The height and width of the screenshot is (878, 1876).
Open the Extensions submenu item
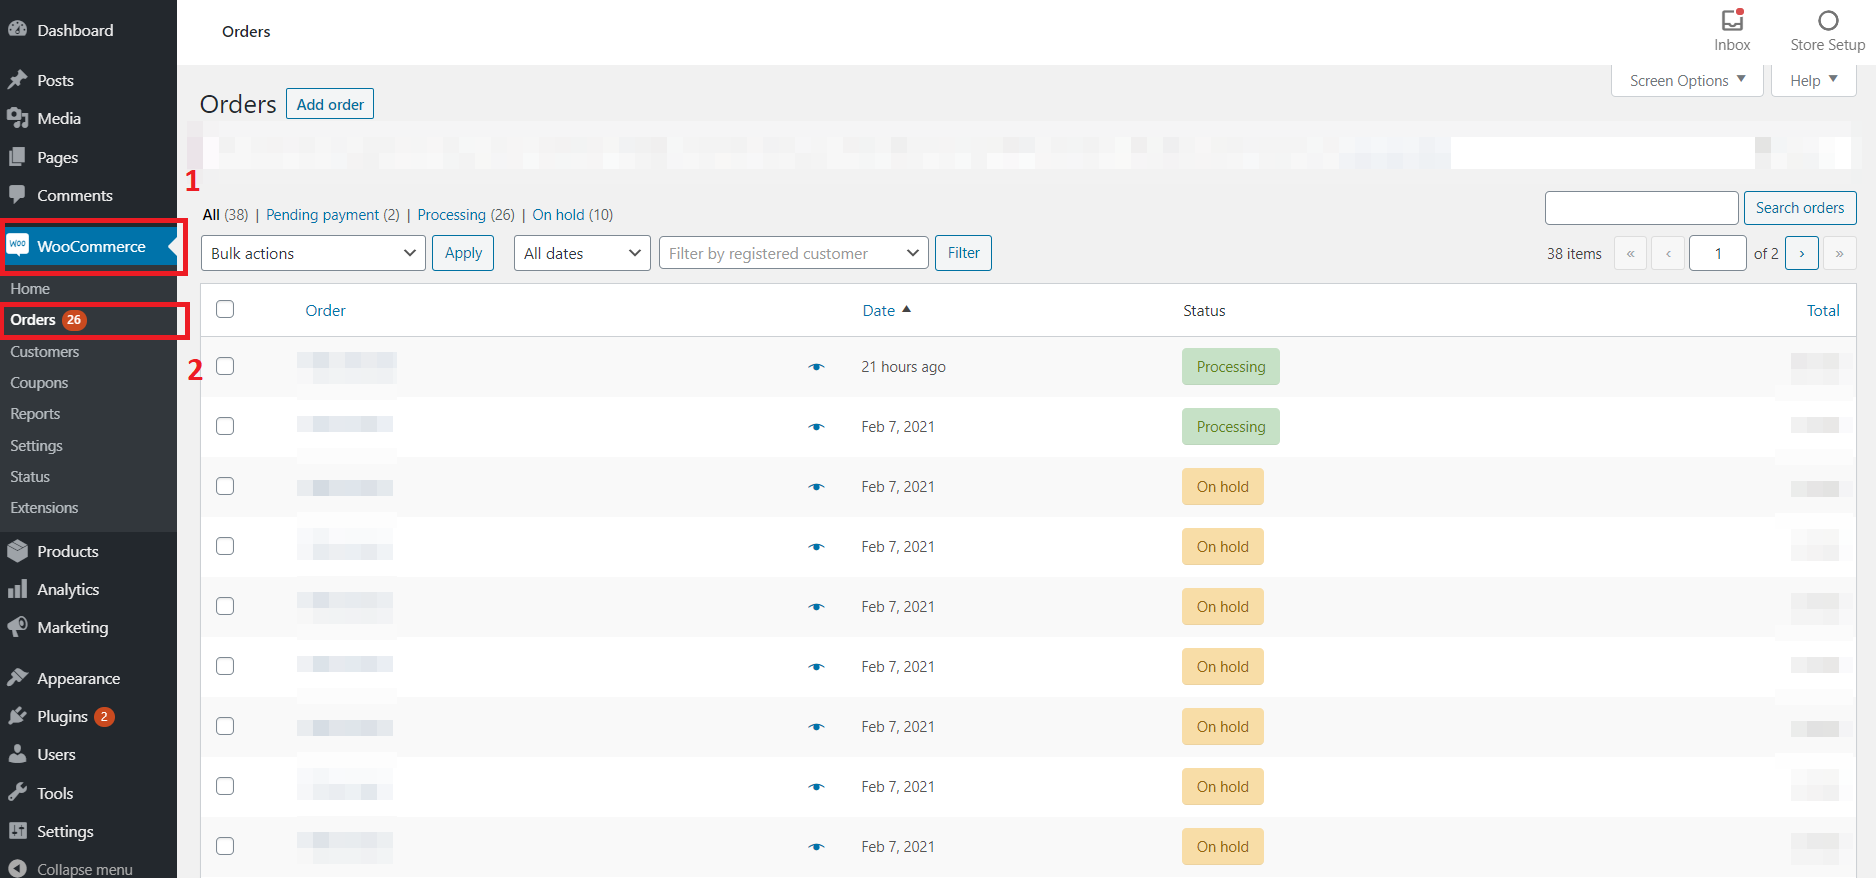[44, 508]
